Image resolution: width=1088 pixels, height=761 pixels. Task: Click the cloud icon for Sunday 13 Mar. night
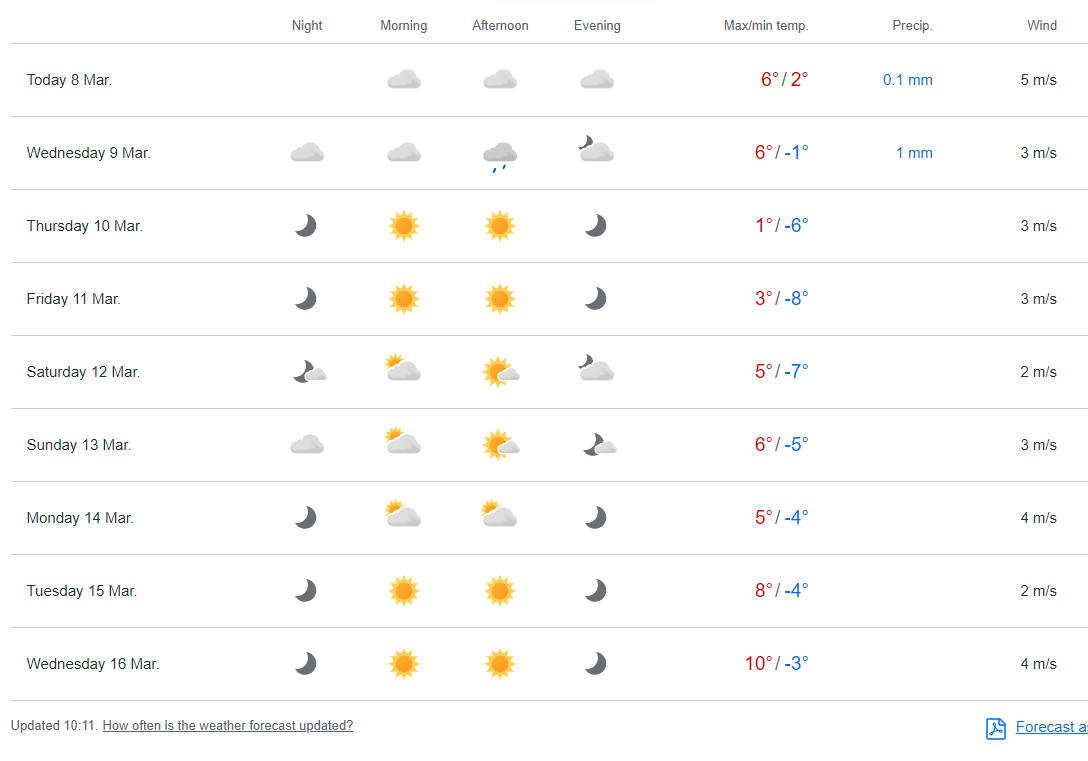[307, 445]
